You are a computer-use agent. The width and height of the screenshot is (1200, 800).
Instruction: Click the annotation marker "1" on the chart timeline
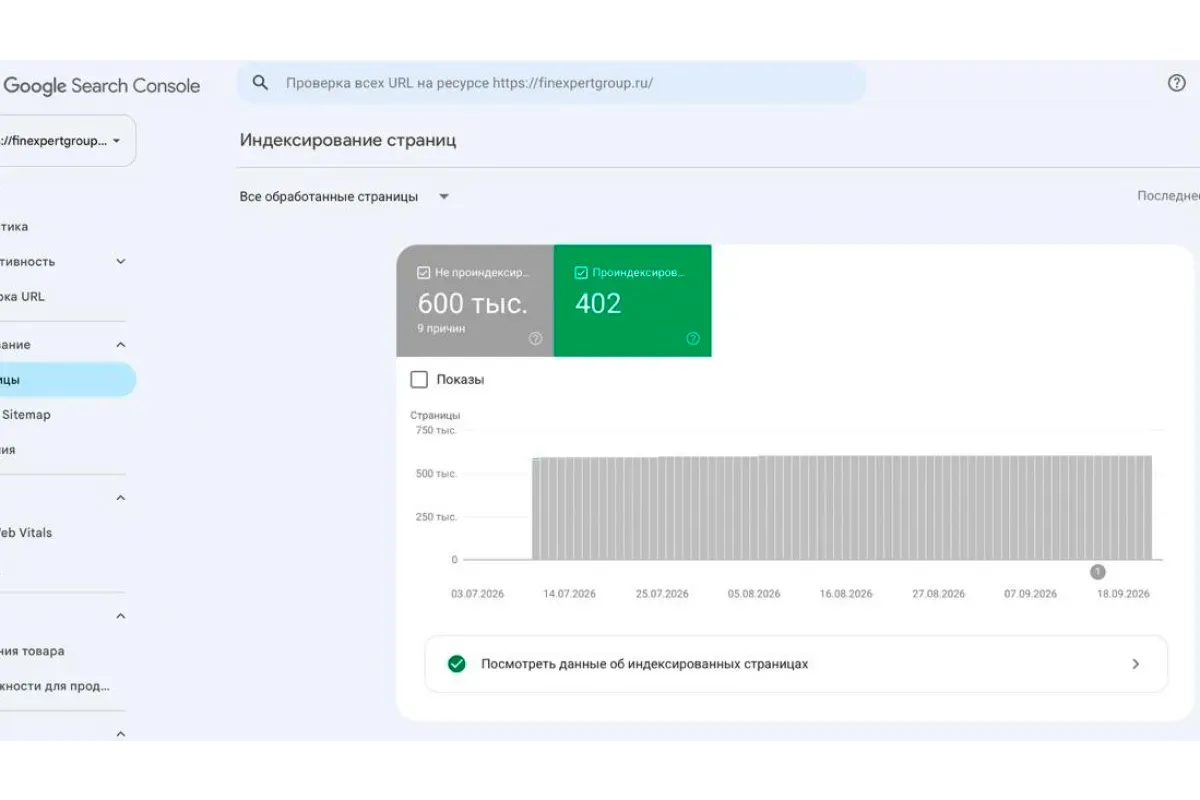point(1098,572)
